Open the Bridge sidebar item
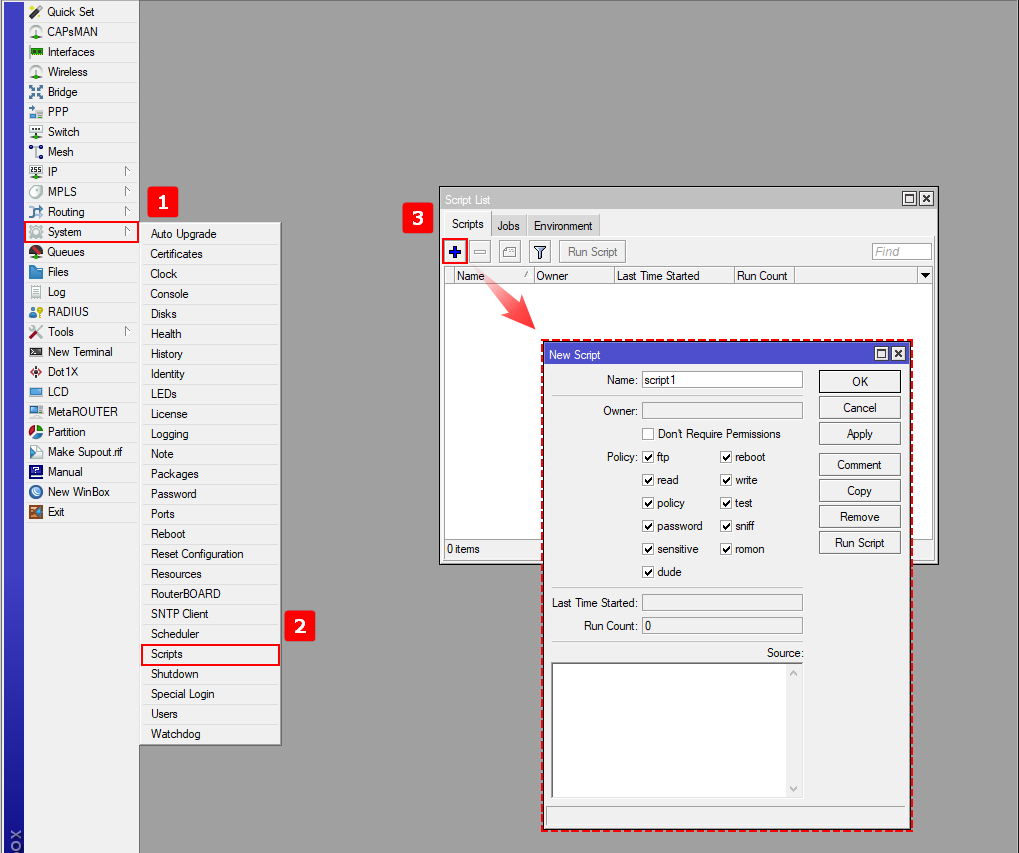 coord(62,92)
